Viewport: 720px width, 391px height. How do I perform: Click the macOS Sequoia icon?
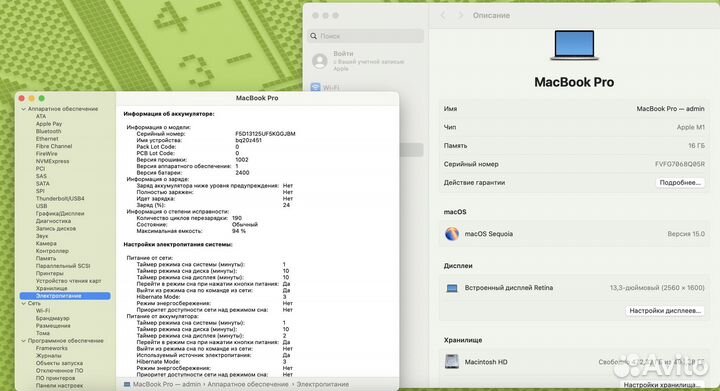tap(452, 234)
